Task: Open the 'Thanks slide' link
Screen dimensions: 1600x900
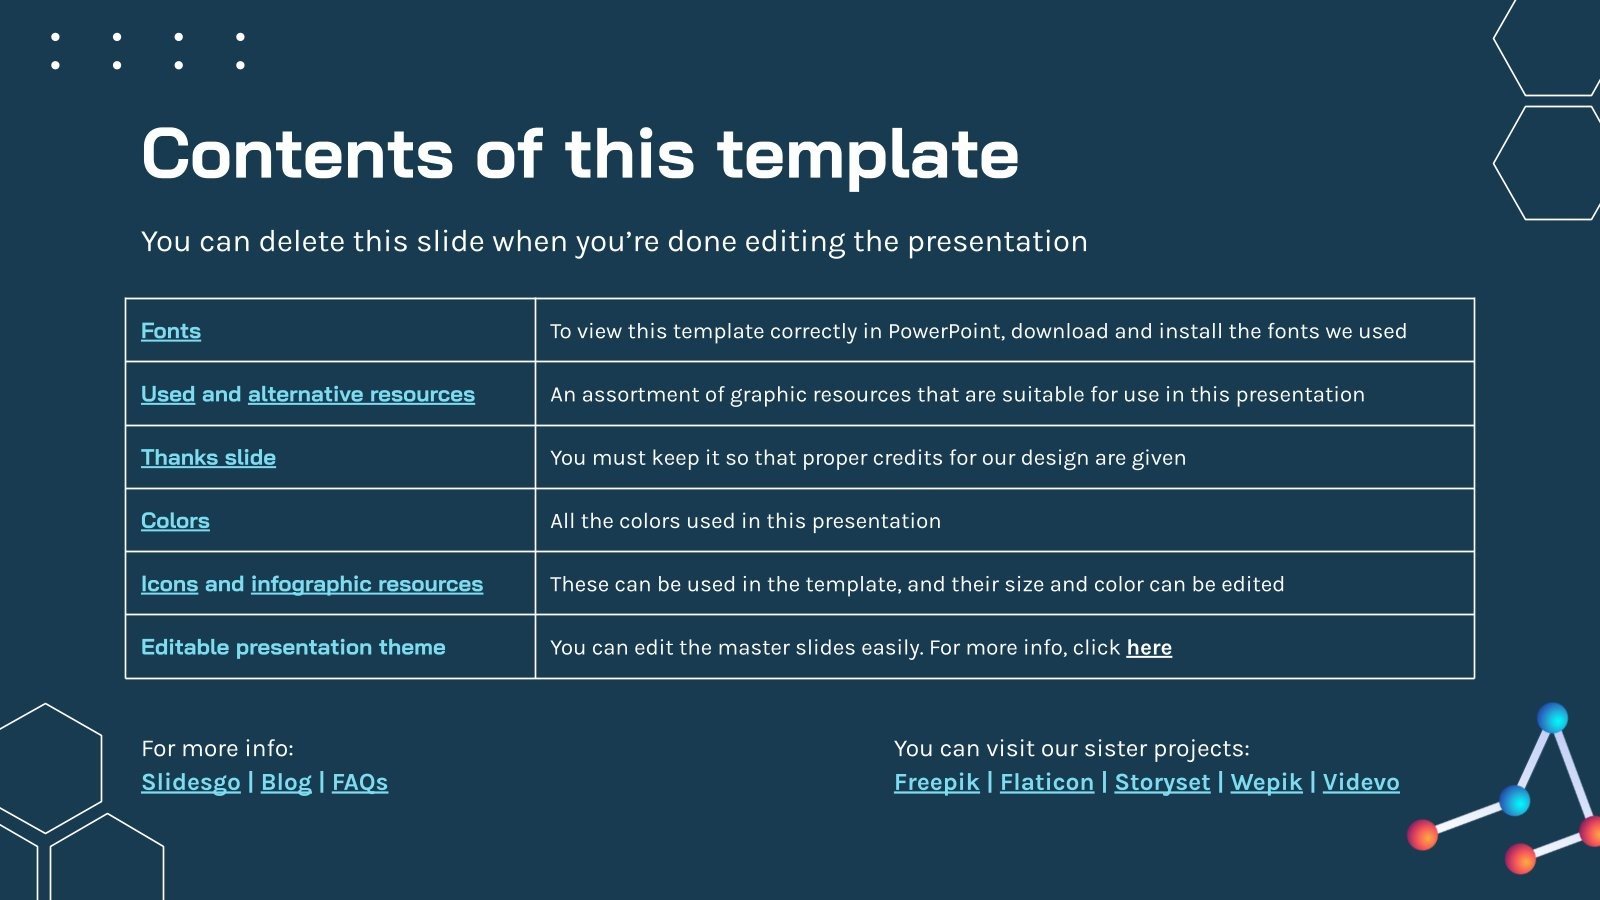Action: 208,457
